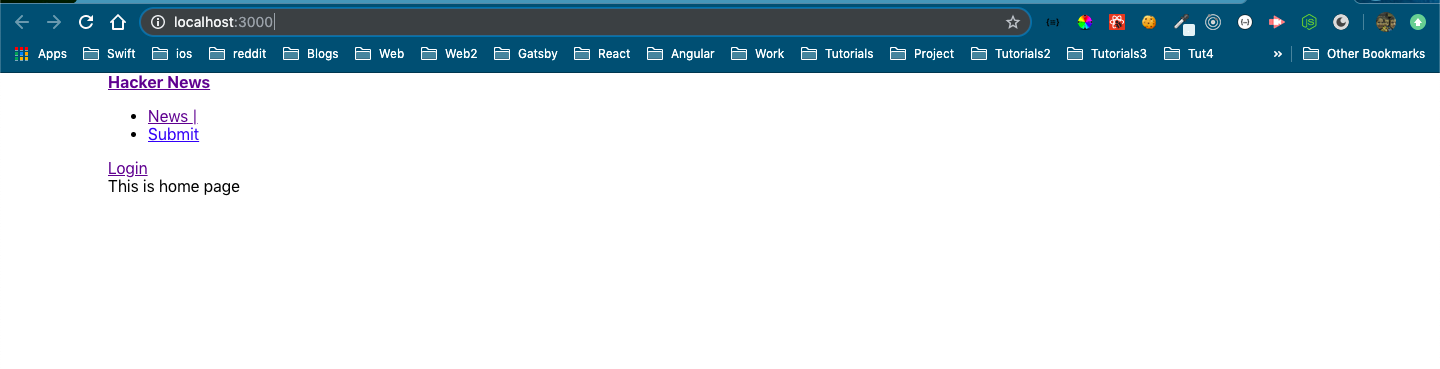
Task: Open the Project bookmarks folder
Action: pos(922,54)
